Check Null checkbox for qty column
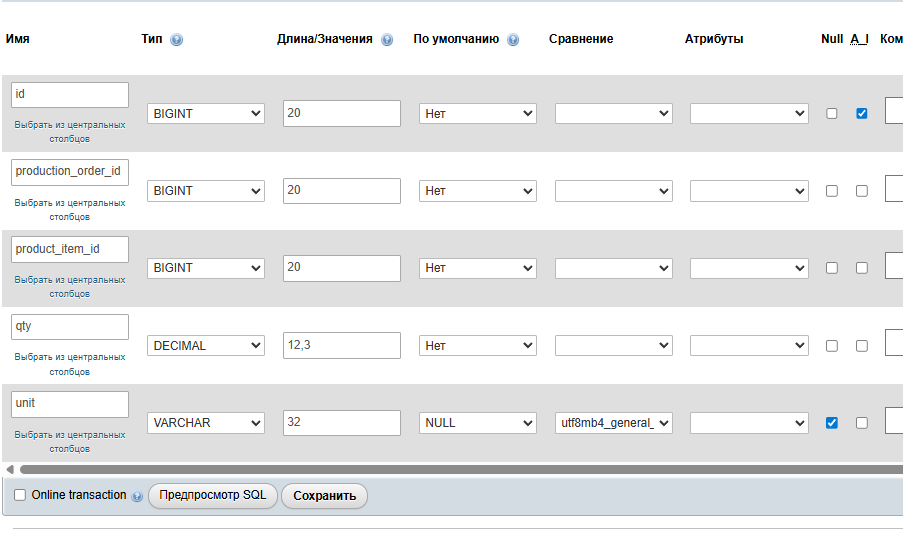The width and height of the screenshot is (903, 546). (831, 346)
